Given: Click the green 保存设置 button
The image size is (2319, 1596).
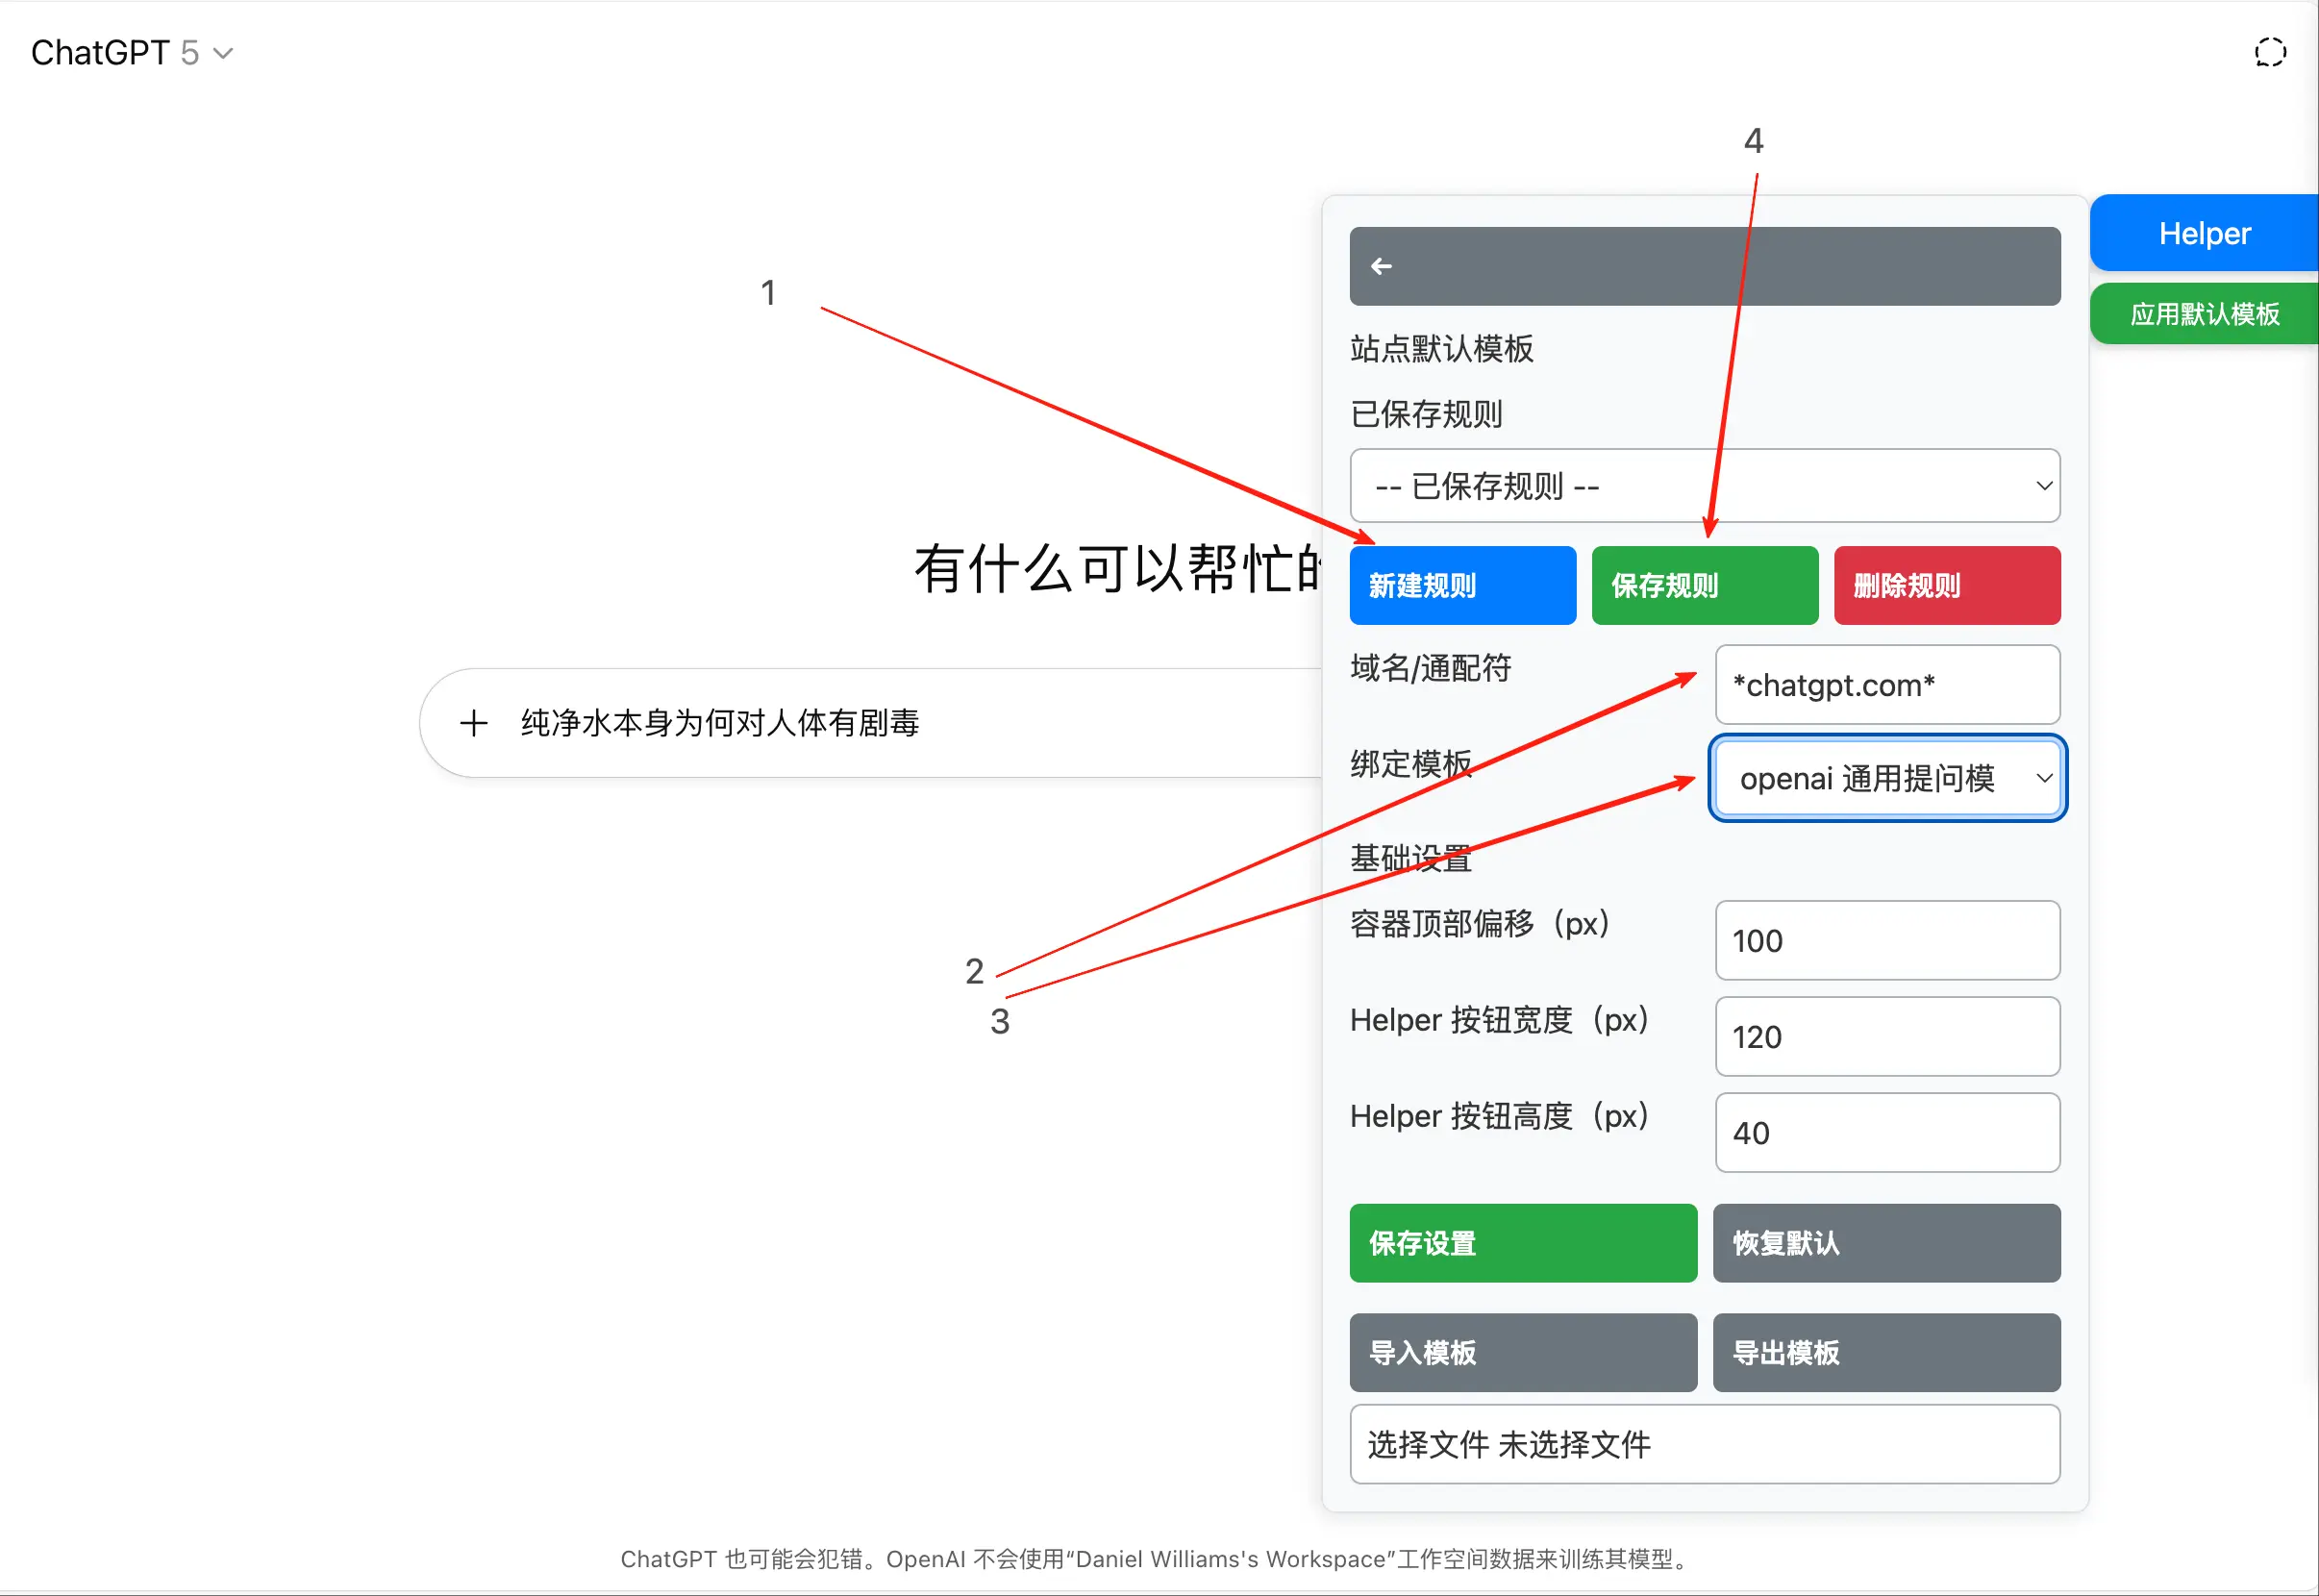Looking at the screenshot, I should (1523, 1244).
